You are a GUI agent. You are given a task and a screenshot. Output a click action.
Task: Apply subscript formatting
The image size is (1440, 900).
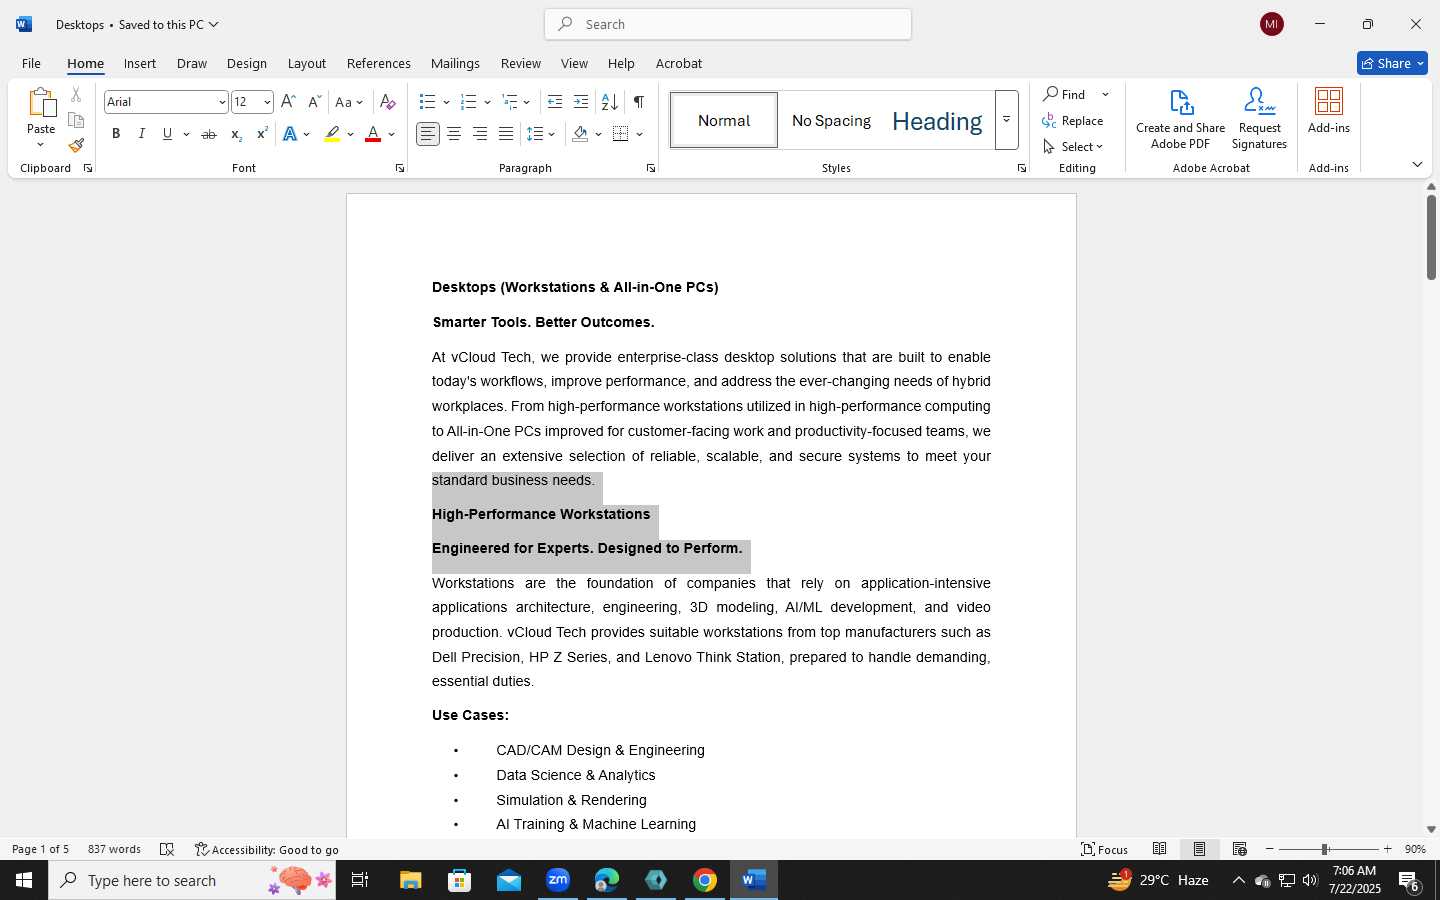click(236, 134)
